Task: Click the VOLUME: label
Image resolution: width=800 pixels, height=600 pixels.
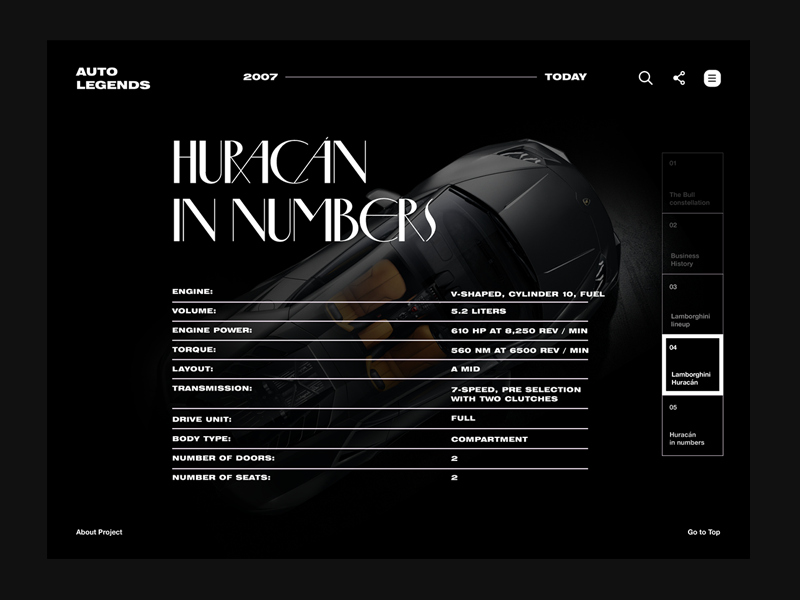Action: coord(194,311)
